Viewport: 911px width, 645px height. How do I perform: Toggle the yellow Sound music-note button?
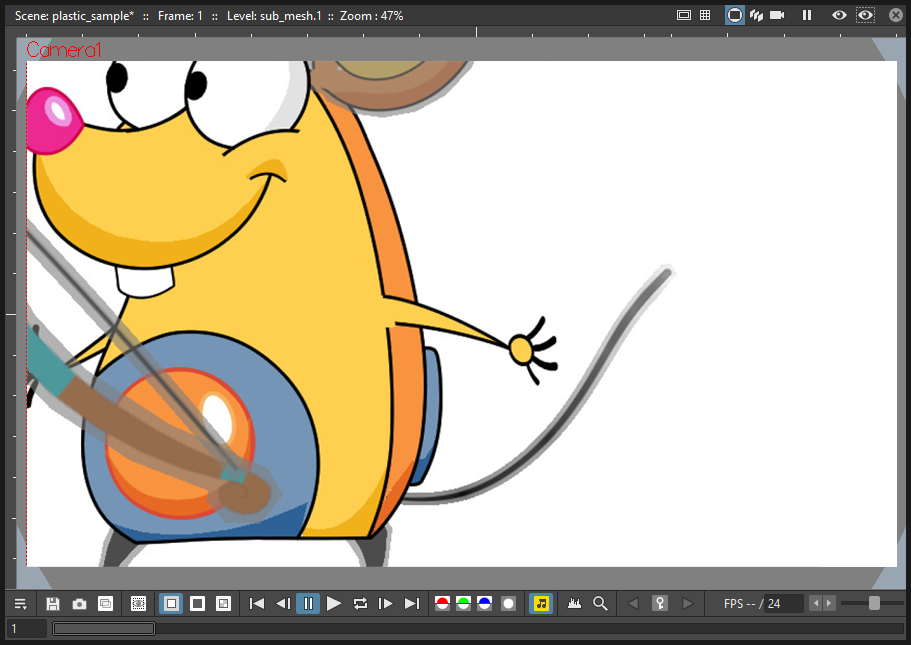541,604
